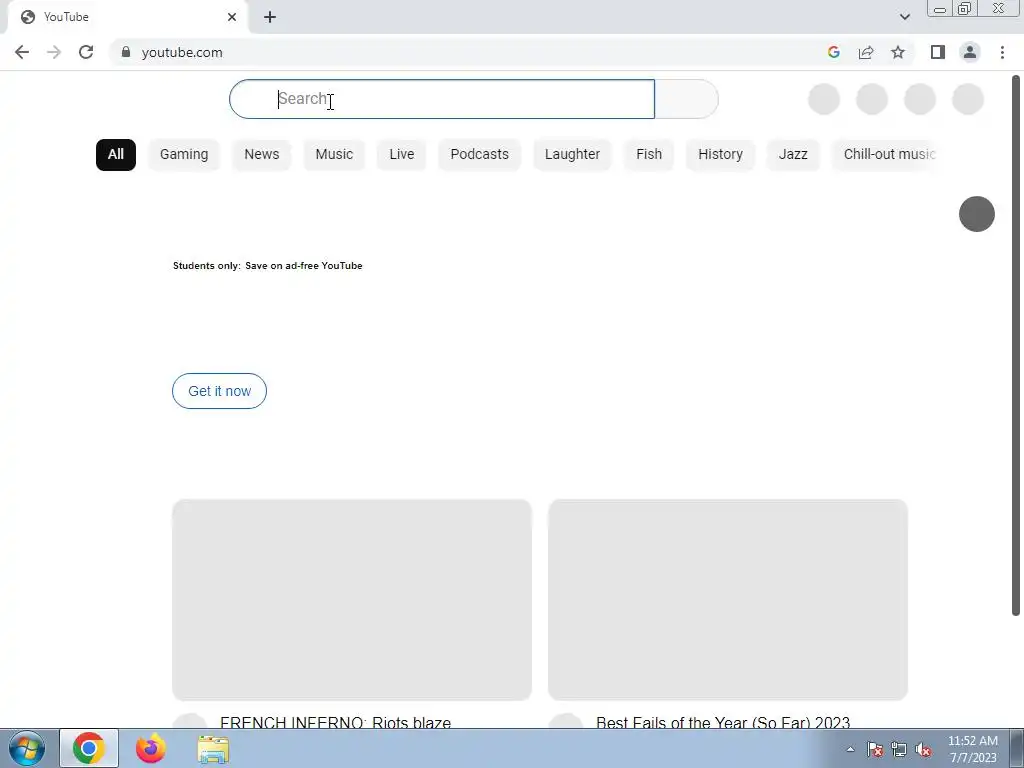Click the search submit button beside the search box
Screen dimensions: 1024x768
click(x=686, y=99)
